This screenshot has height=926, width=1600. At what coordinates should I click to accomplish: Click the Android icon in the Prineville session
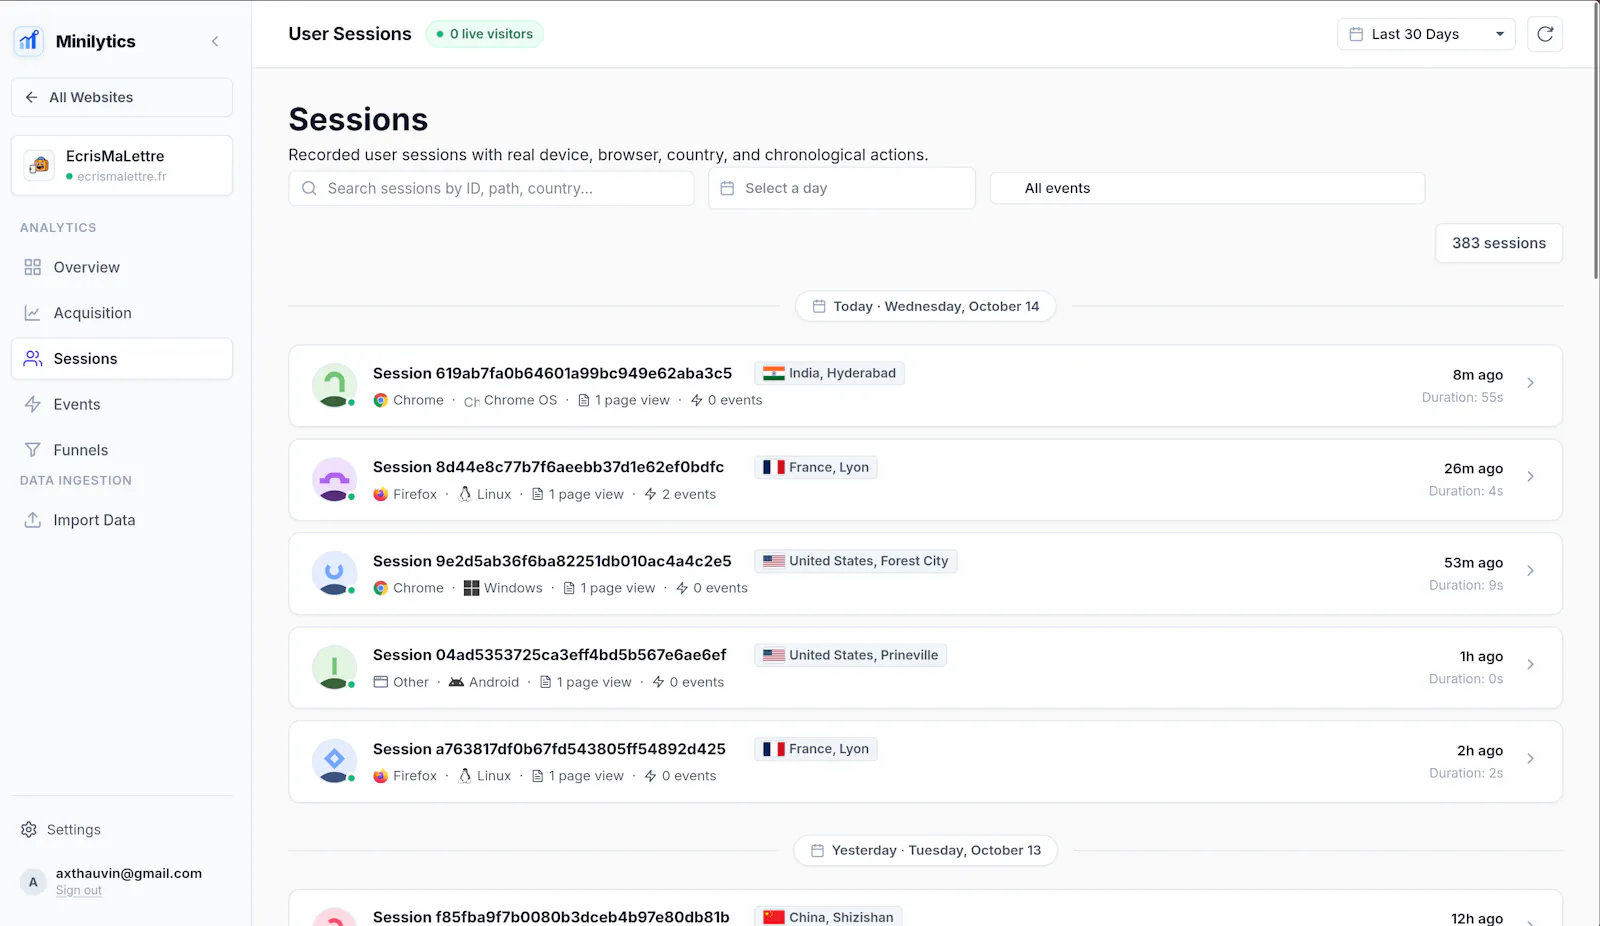coord(456,682)
